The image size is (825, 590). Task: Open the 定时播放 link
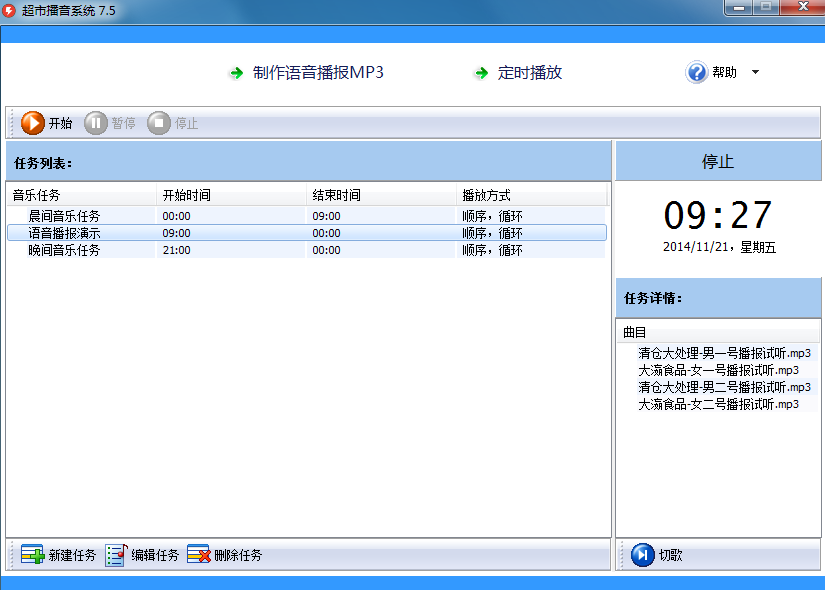pyautogui.click(x=529, y=72)
